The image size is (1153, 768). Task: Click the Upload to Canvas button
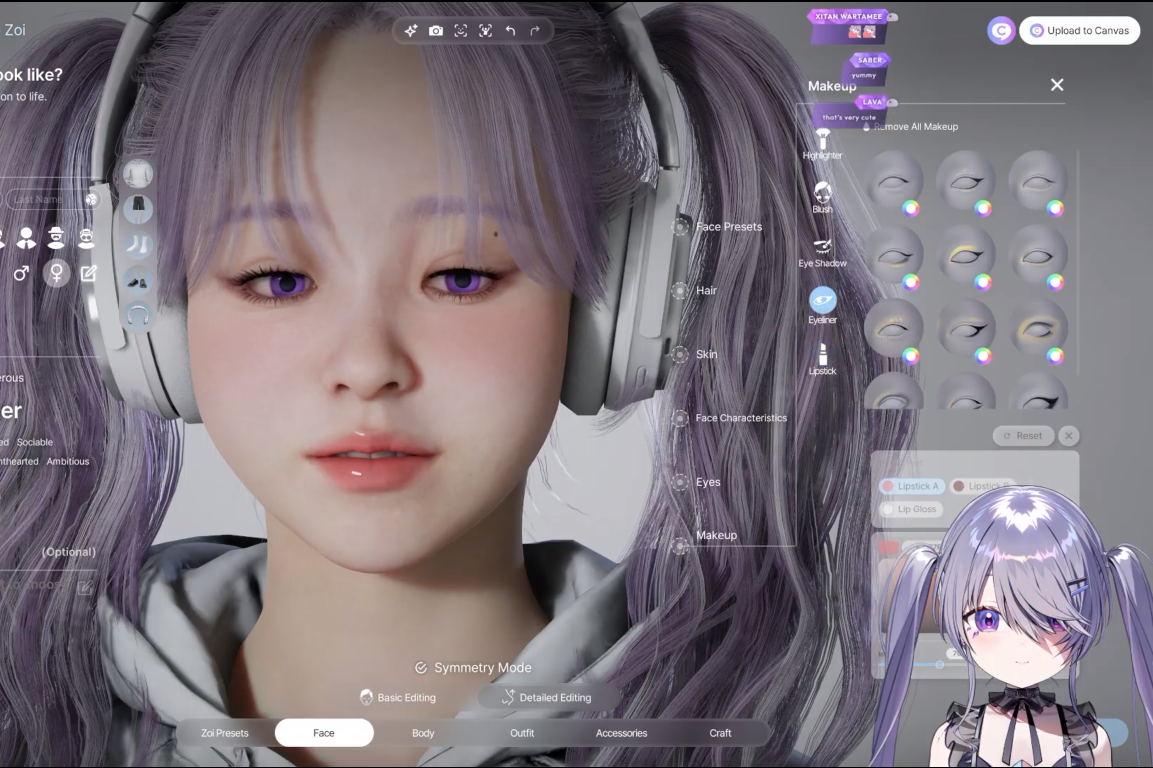[x=1079, y=31]
